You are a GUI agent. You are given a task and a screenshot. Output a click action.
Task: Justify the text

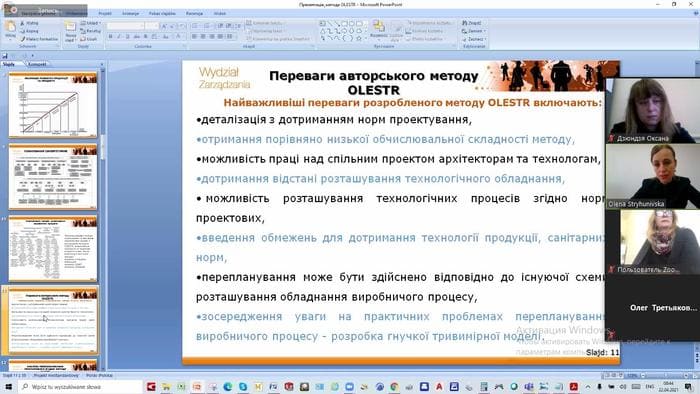[220, 37]
